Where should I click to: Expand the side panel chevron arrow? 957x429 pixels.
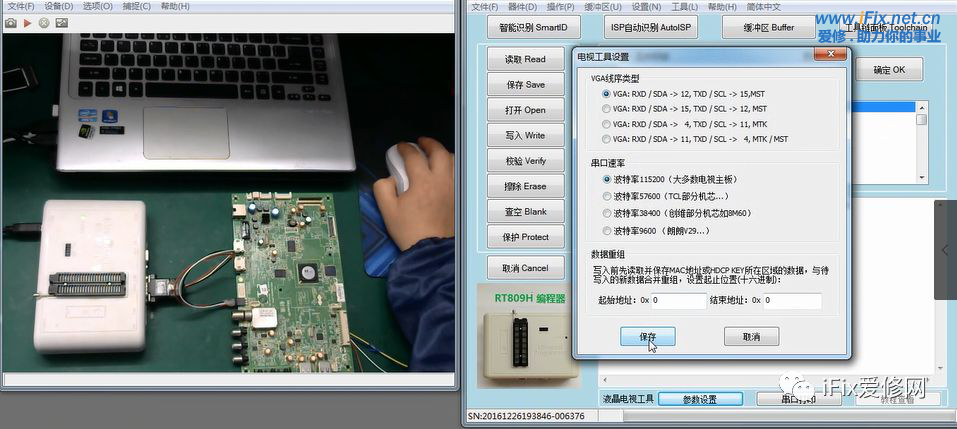(x=945, y=250)
